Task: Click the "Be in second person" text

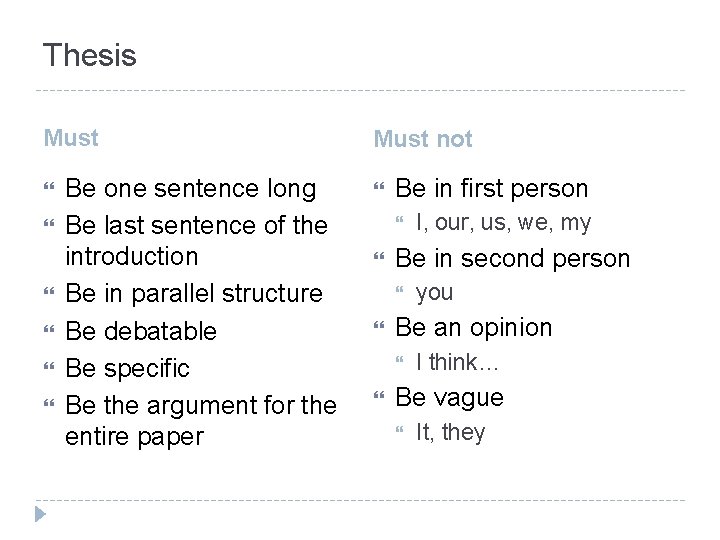Action: pyautogui.click(x=513, y=258)
